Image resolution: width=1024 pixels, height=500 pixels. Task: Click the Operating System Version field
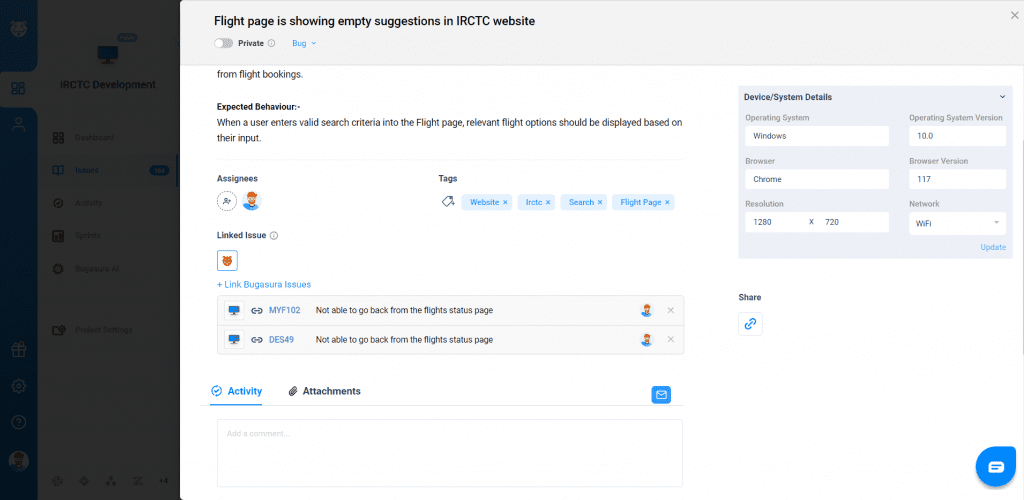[957, 136]
